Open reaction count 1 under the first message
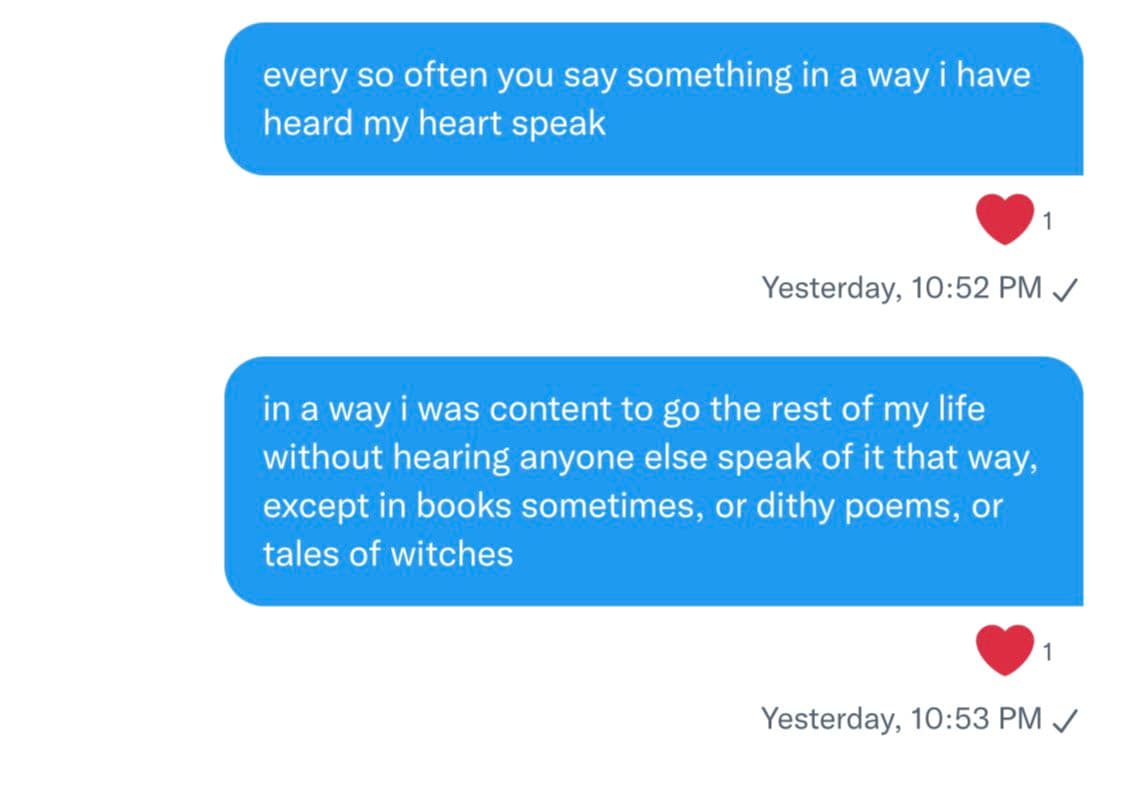 point(1046,222)
